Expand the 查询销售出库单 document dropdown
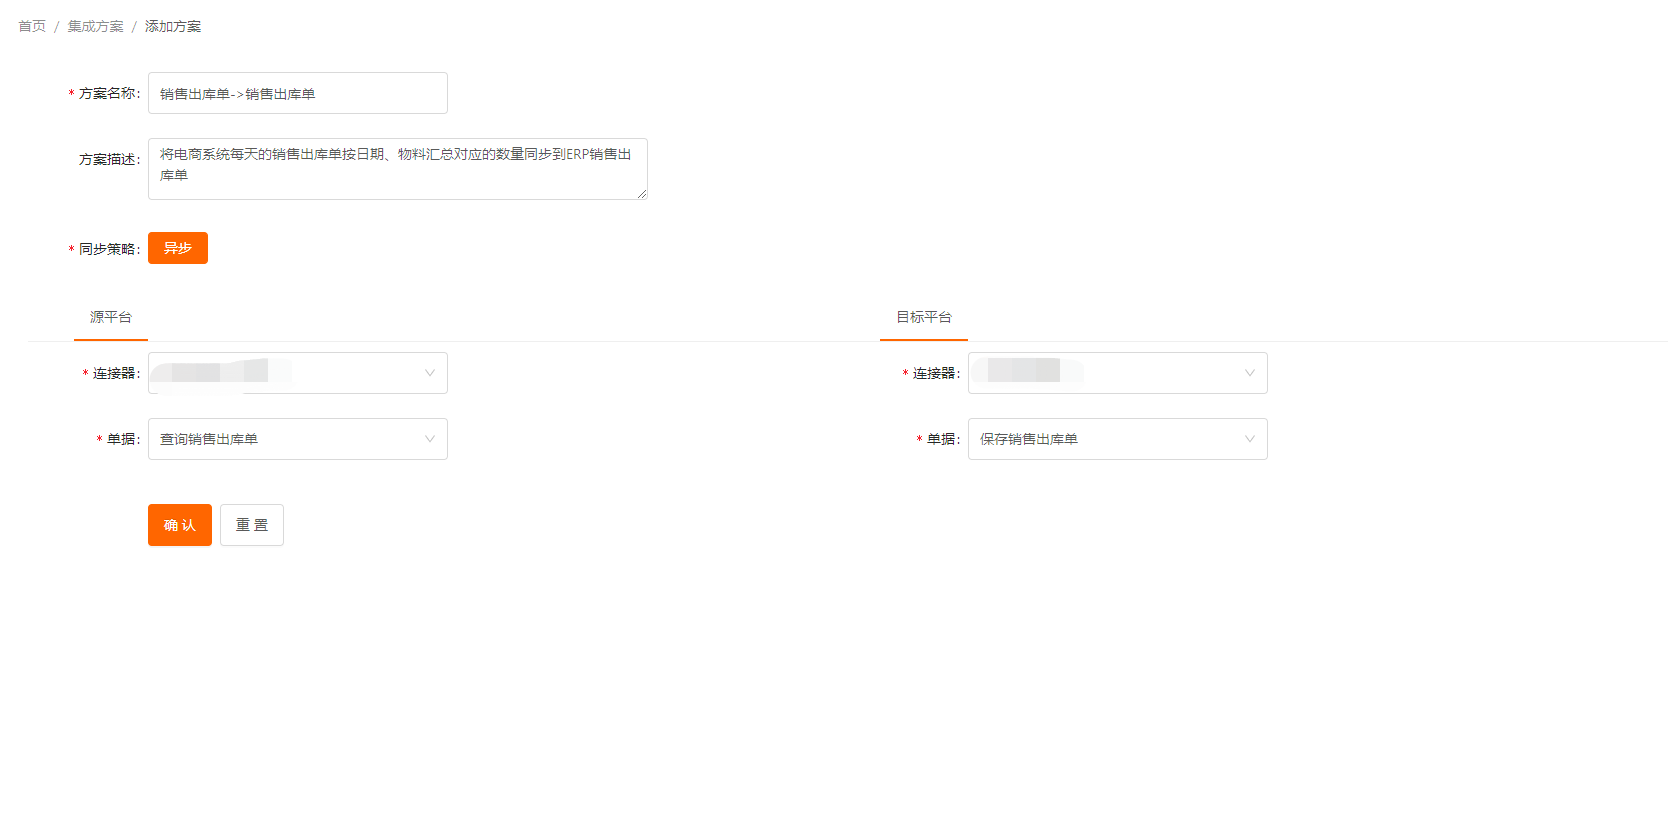Viewport: 1670px width, 825px height. [297, 439]
